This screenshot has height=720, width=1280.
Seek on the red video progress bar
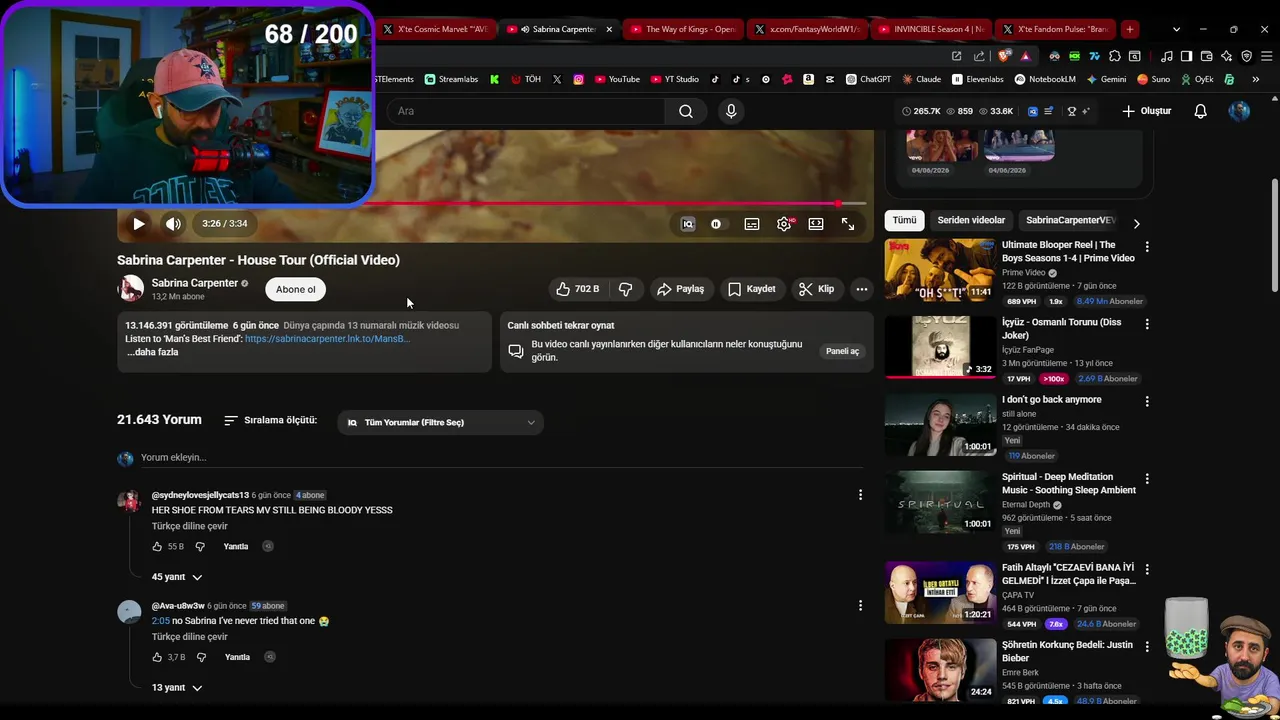tap(620, 204)
